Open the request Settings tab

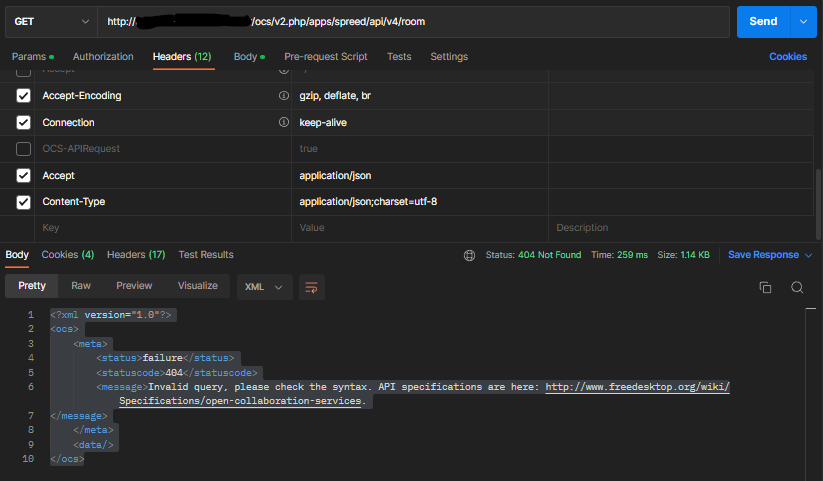[x=449, y=57]
